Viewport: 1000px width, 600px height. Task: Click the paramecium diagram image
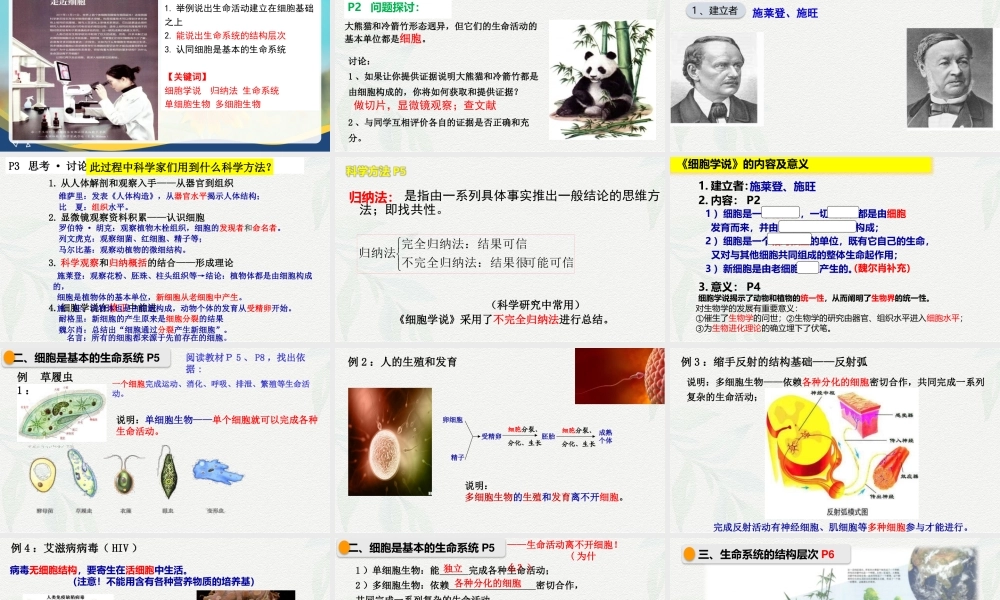[x=62, y=414]
